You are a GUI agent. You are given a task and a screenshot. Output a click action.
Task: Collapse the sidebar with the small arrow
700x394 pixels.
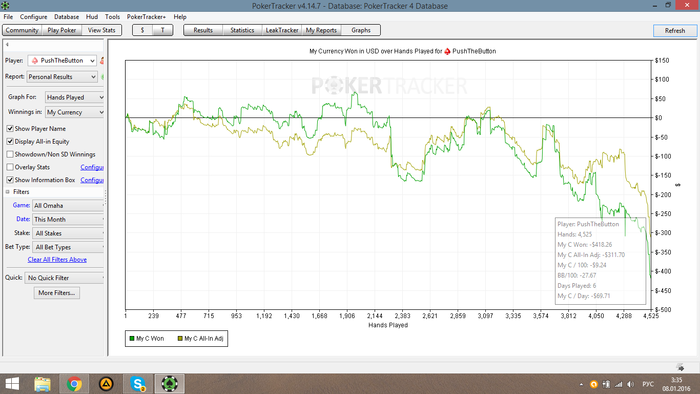(7, 44)
